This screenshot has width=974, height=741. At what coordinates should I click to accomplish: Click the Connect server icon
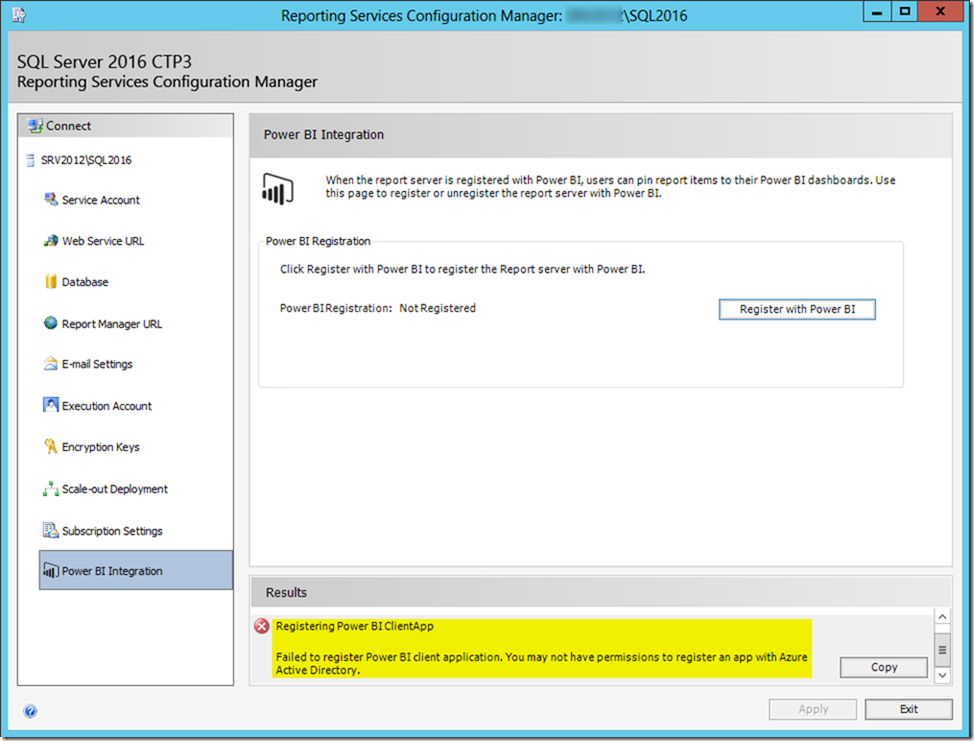click(x=35, y=125)
